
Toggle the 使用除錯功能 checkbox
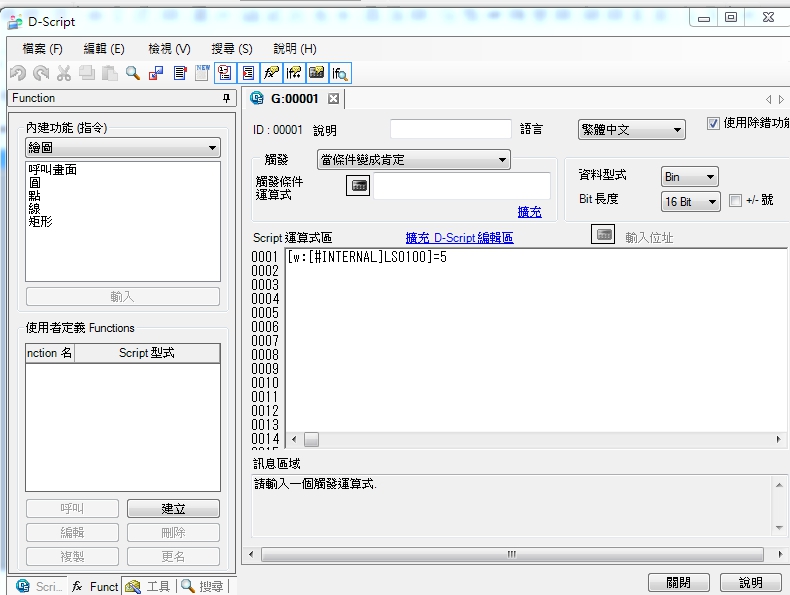pyautogui.click(x=713, y=124)
